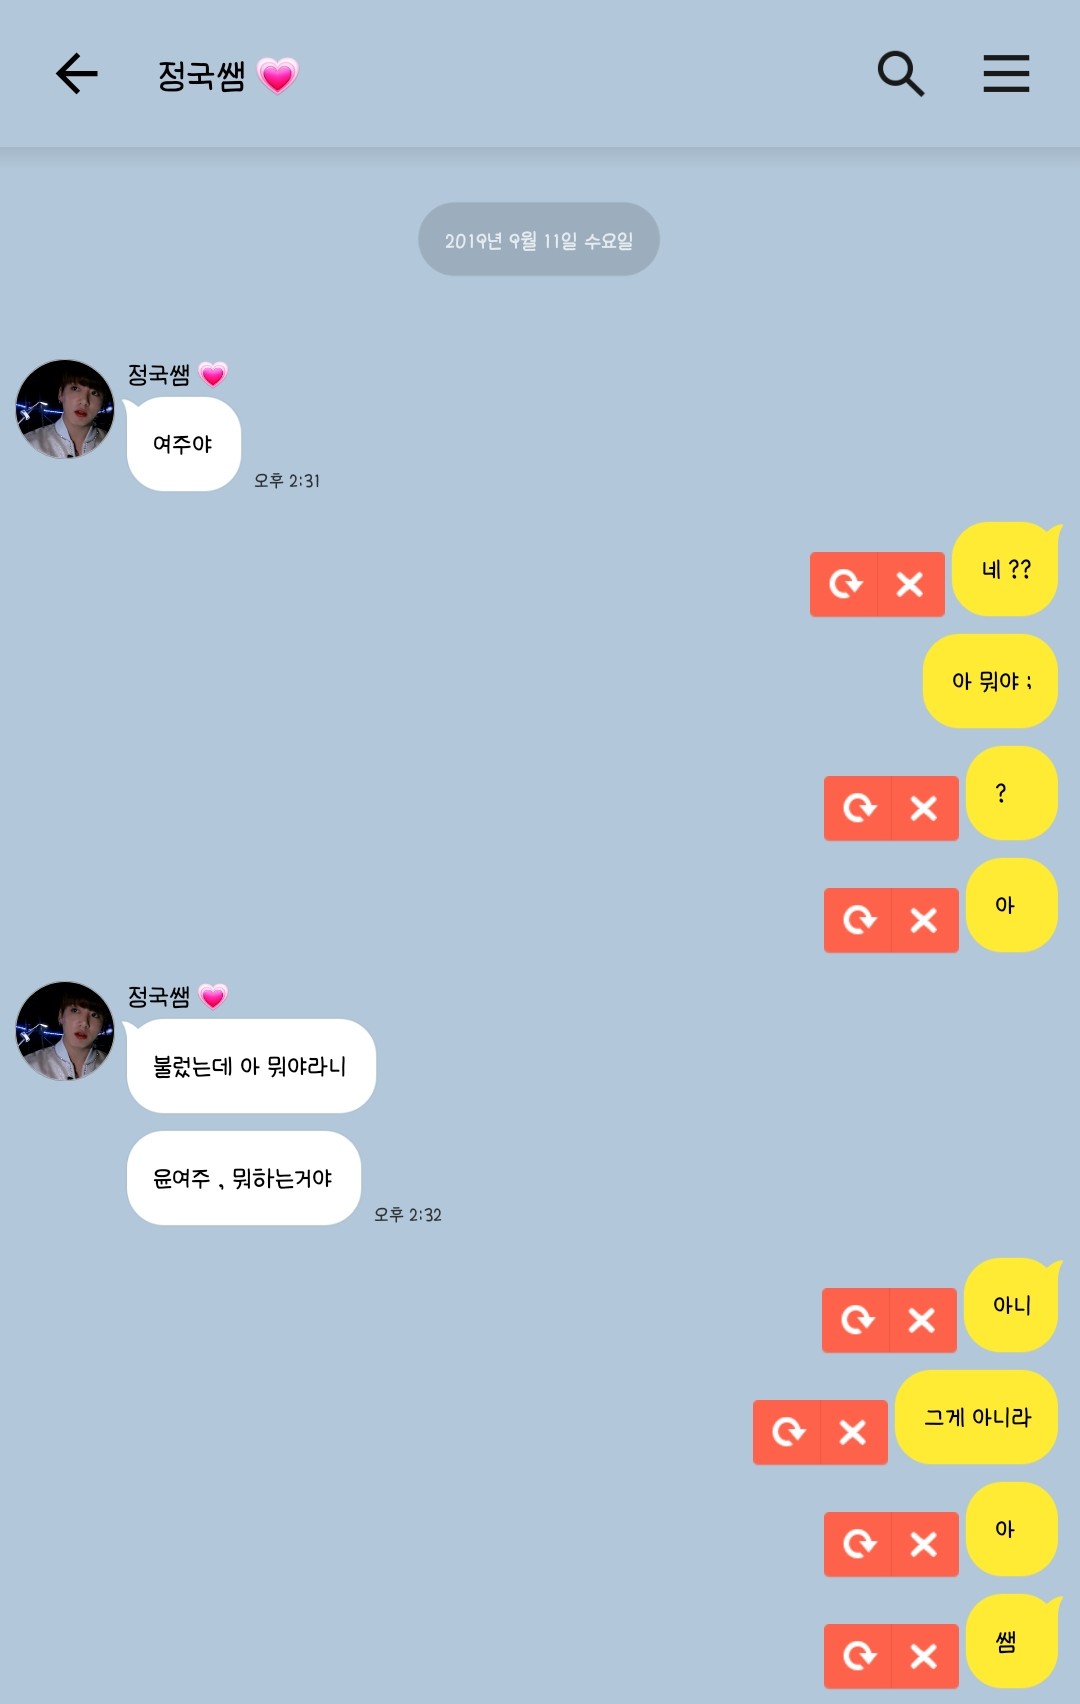The width and height of the screenshot is (1080, 1704).
Task: Delete the failed '아니' message
Action: coord(923,1320)
